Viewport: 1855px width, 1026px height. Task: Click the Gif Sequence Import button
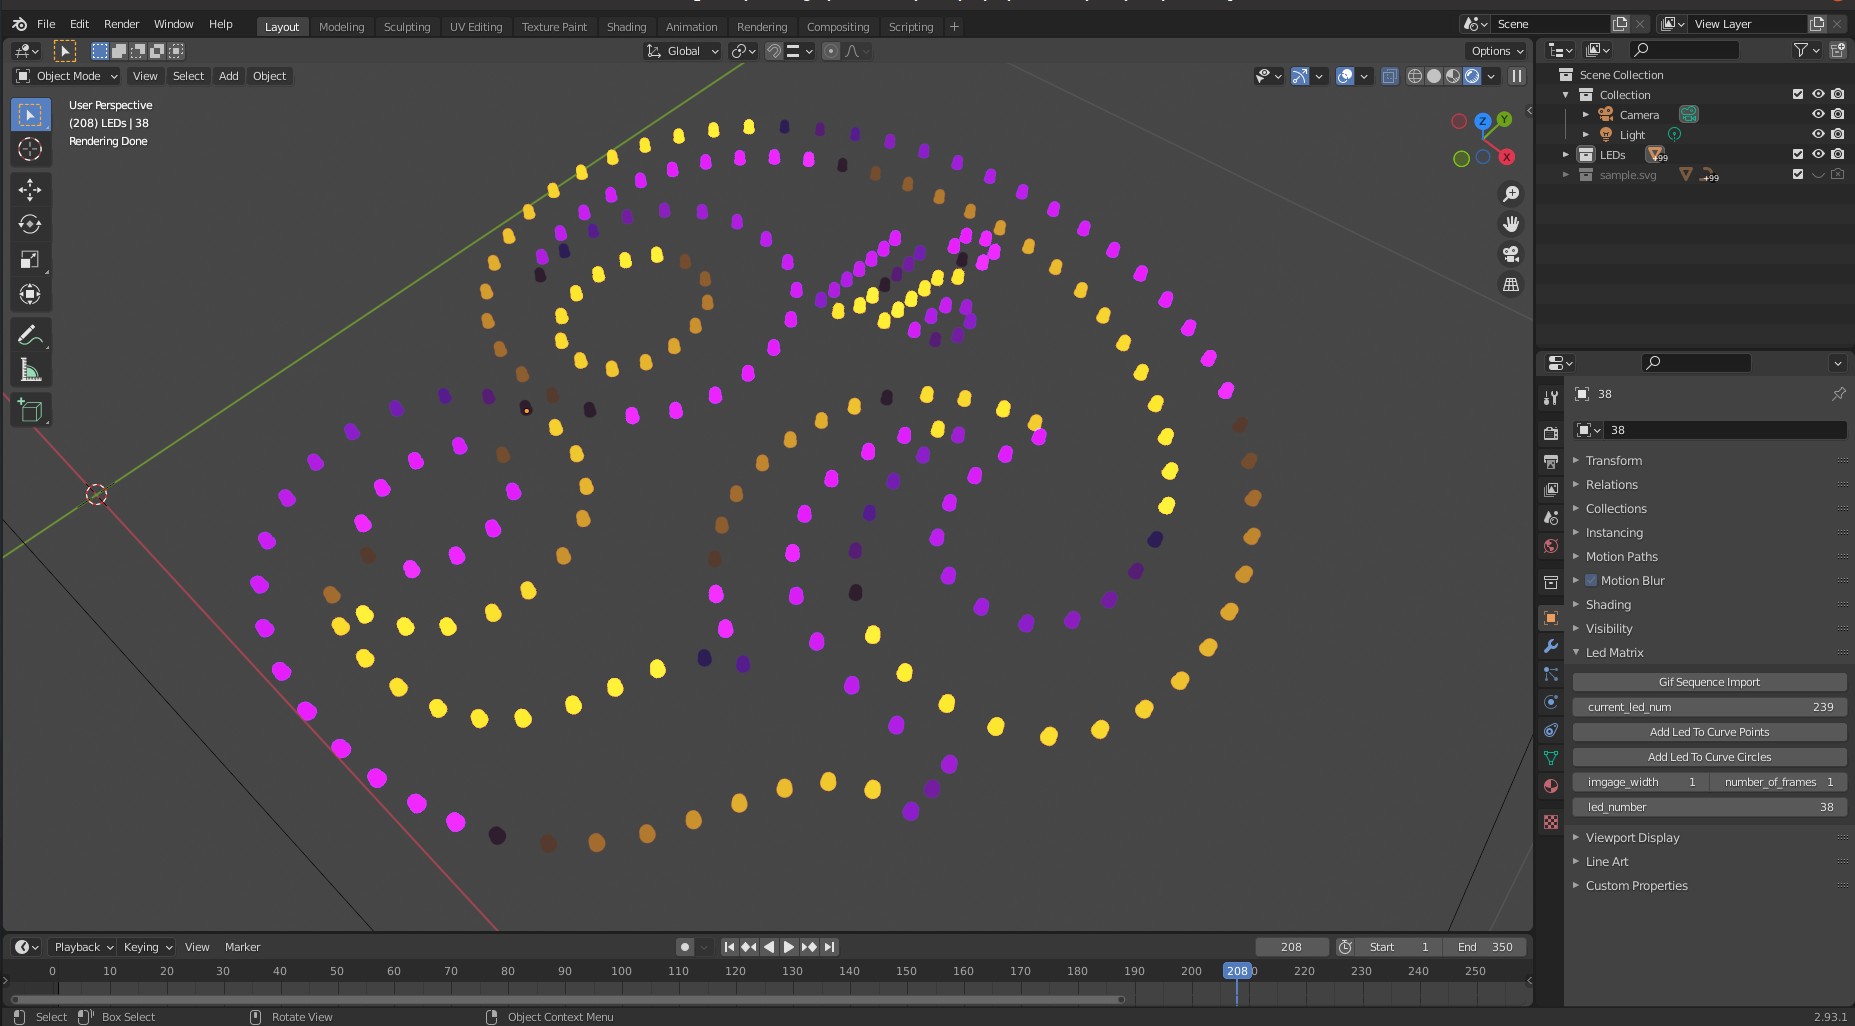1709,682
